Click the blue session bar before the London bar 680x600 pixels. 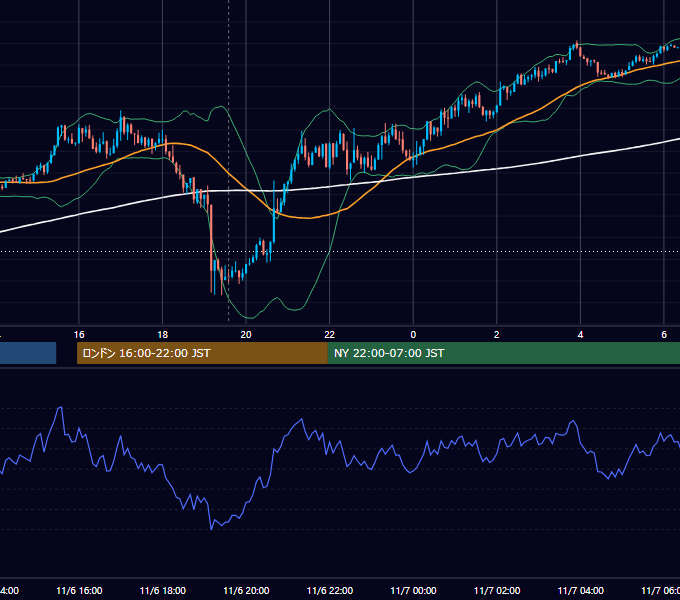click(28, 353)
